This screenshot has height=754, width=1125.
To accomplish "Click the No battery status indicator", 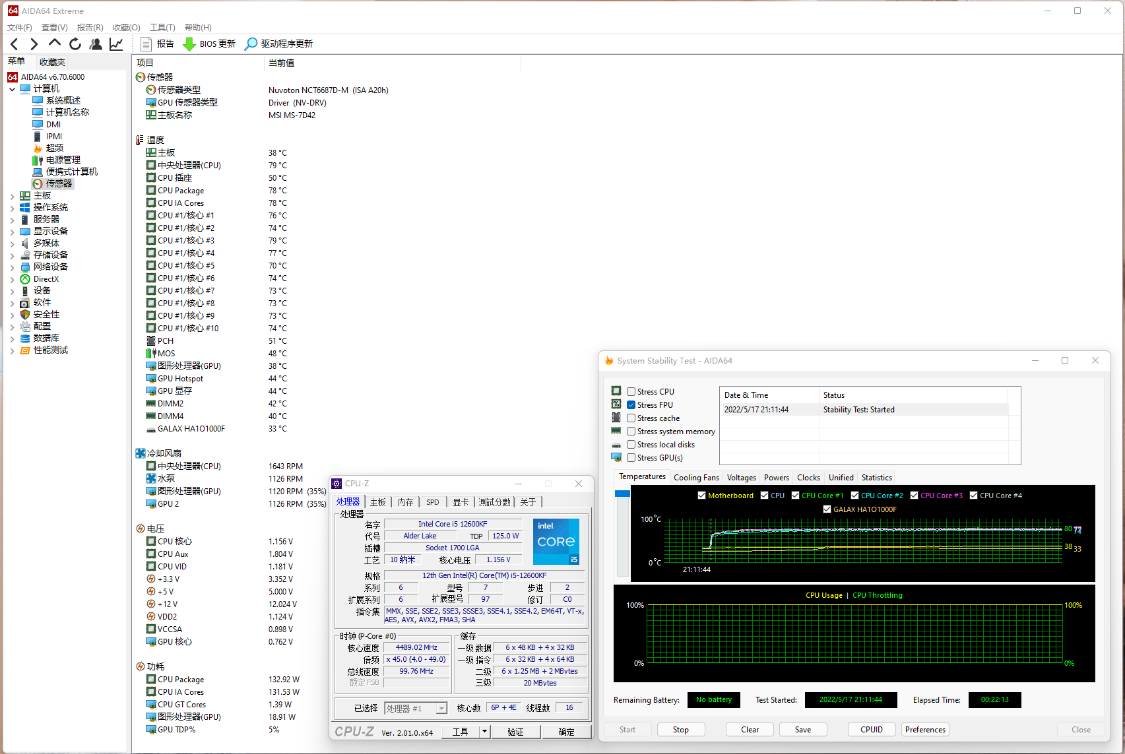I will (x=713, y=699).
